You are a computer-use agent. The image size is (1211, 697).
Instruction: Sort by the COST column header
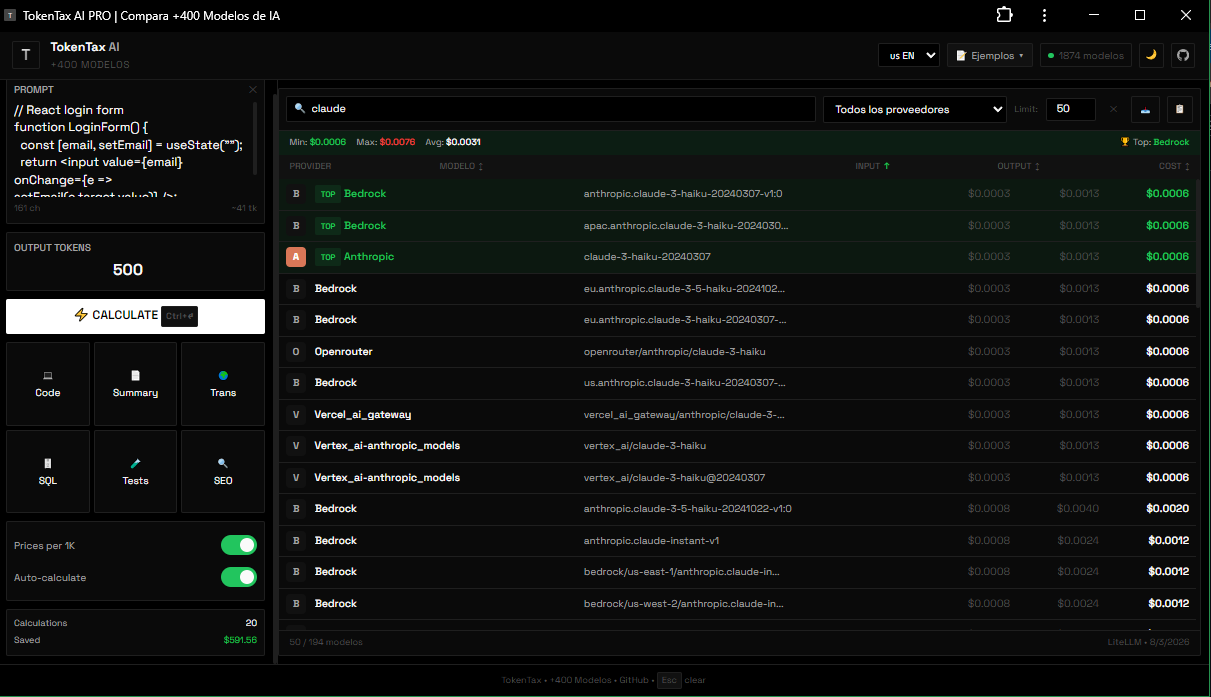1174,166
